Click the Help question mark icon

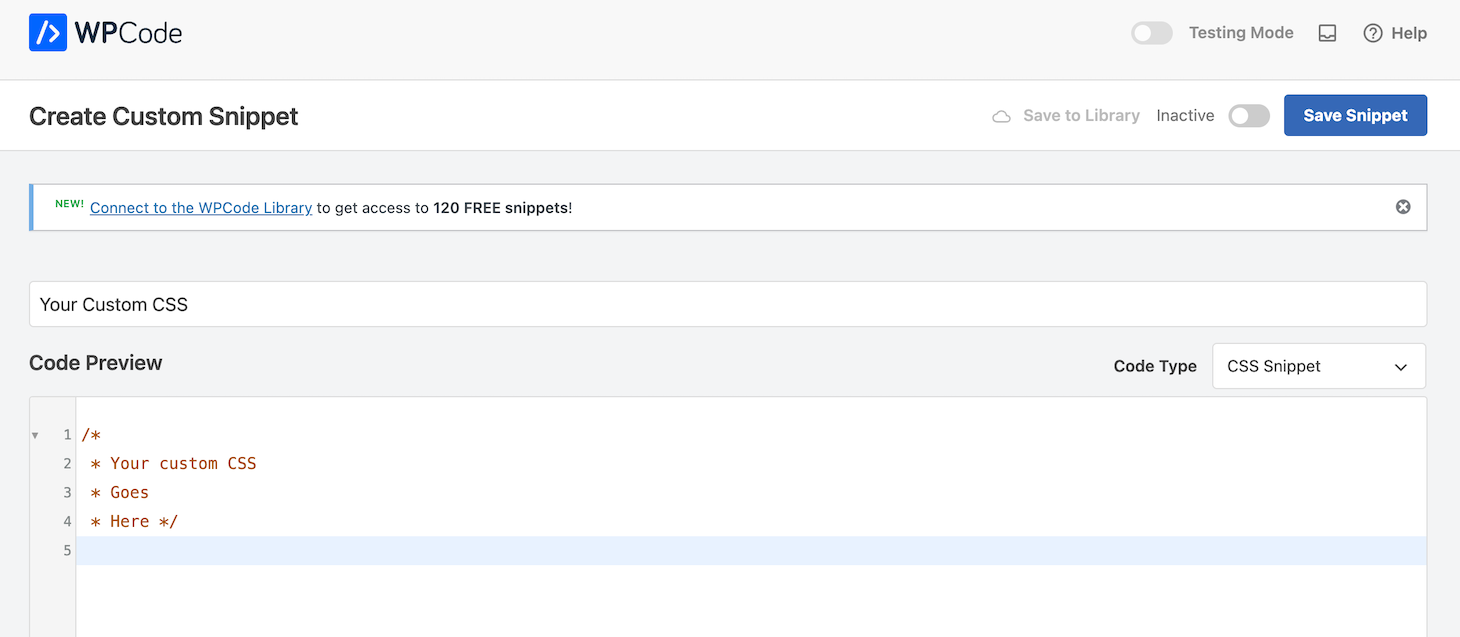pyautogui.click(x=1373, y=32)
